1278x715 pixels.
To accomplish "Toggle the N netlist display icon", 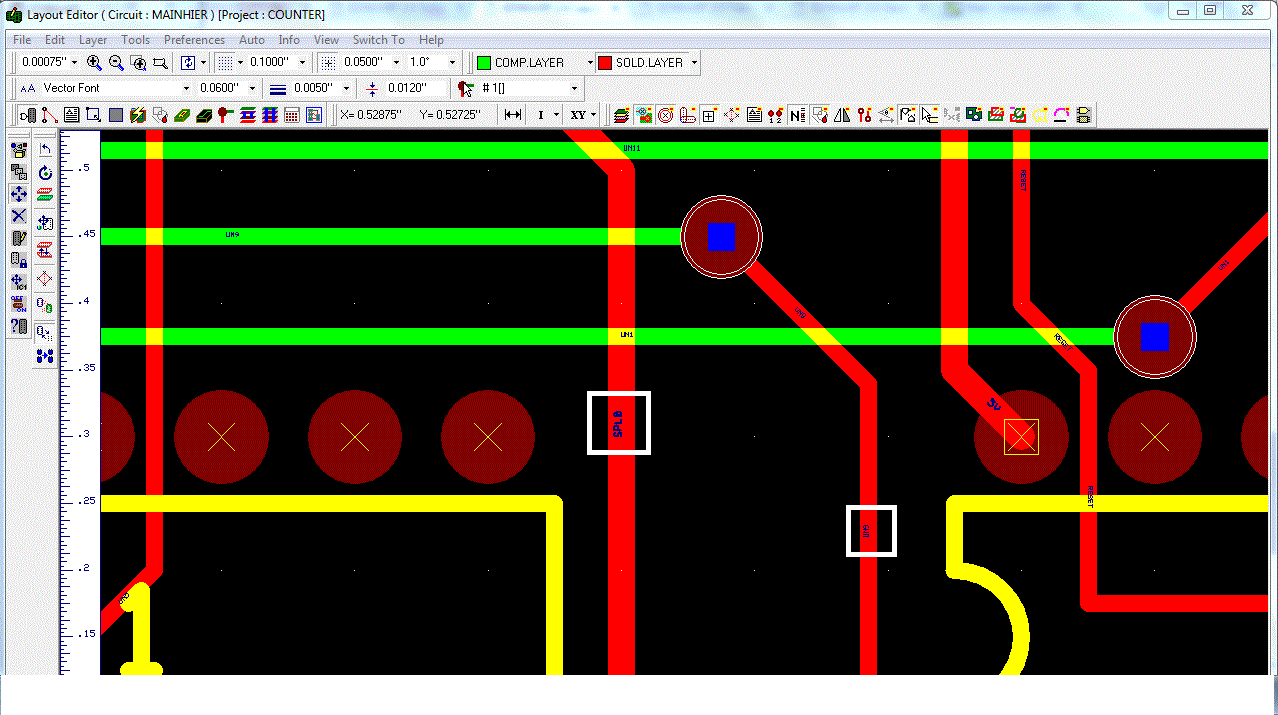I will coord(797,115).
